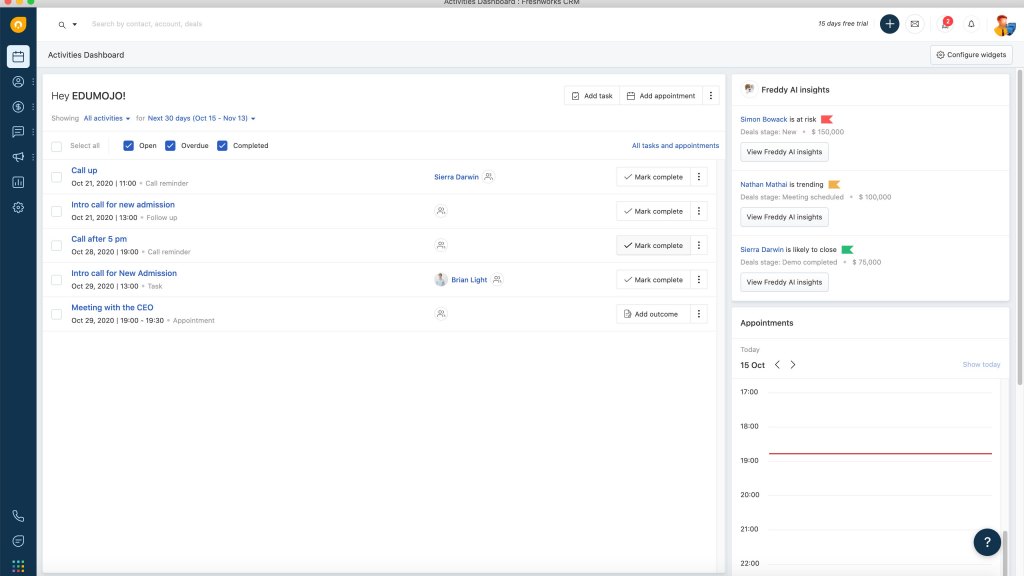Screen dimensions: 1024x576
Task: Mark the Call up activity complete
Action: pyautogui.click(x=655, y=176)
